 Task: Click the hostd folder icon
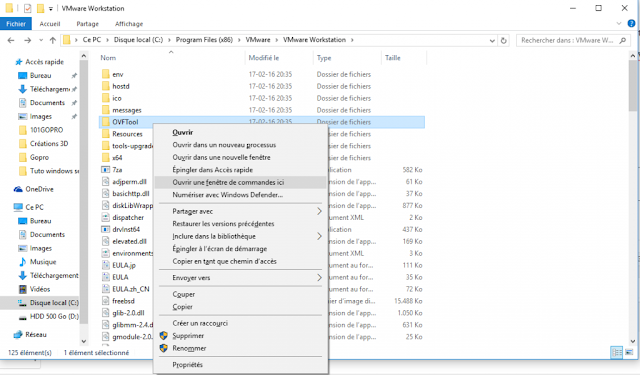click(106, 86)
